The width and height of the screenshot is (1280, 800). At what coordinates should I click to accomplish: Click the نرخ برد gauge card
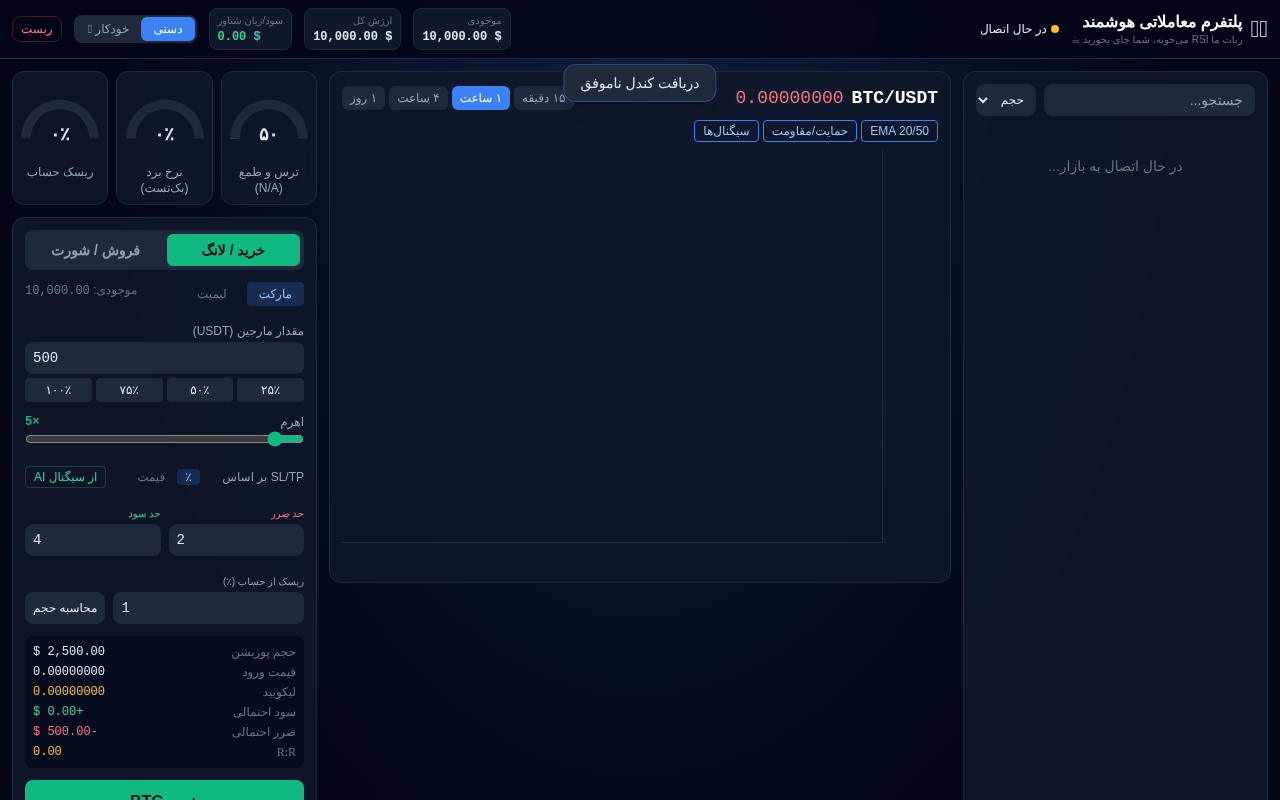(164, 138)
